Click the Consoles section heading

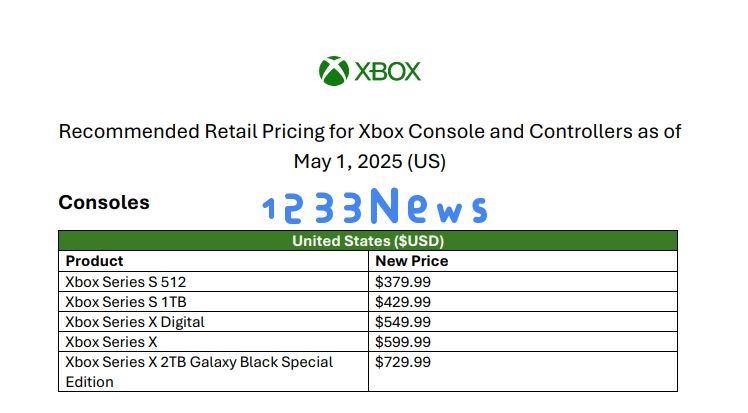[104, 202]
